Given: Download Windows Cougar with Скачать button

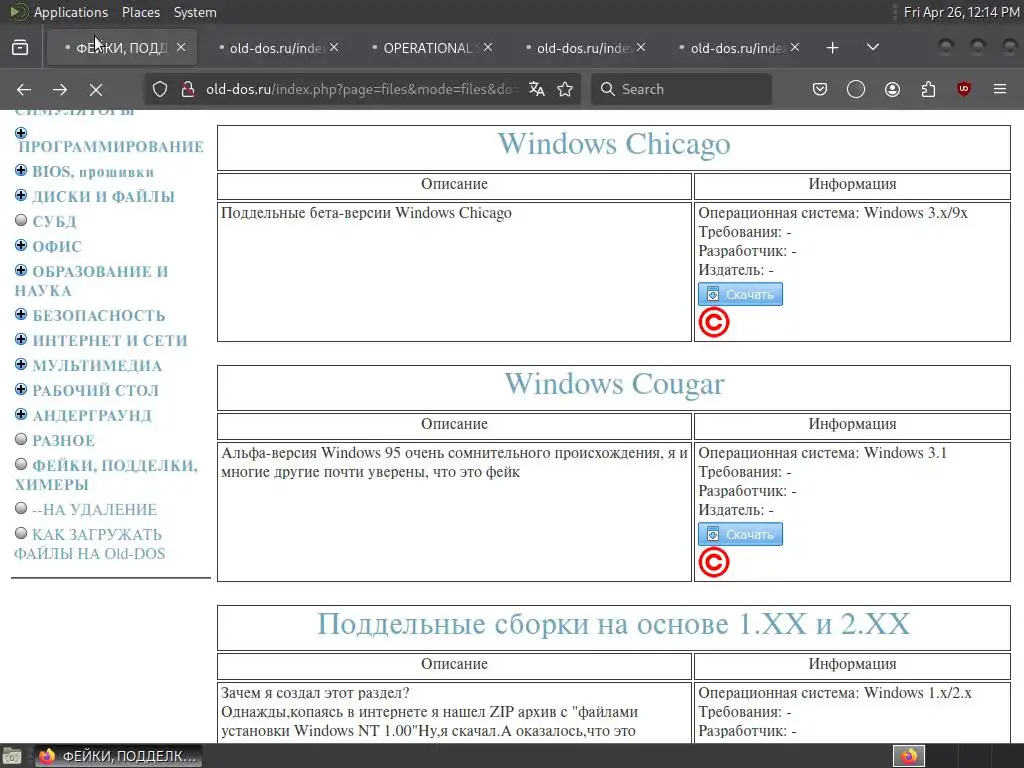Looking at the screenshot, I should coord(740,534).
